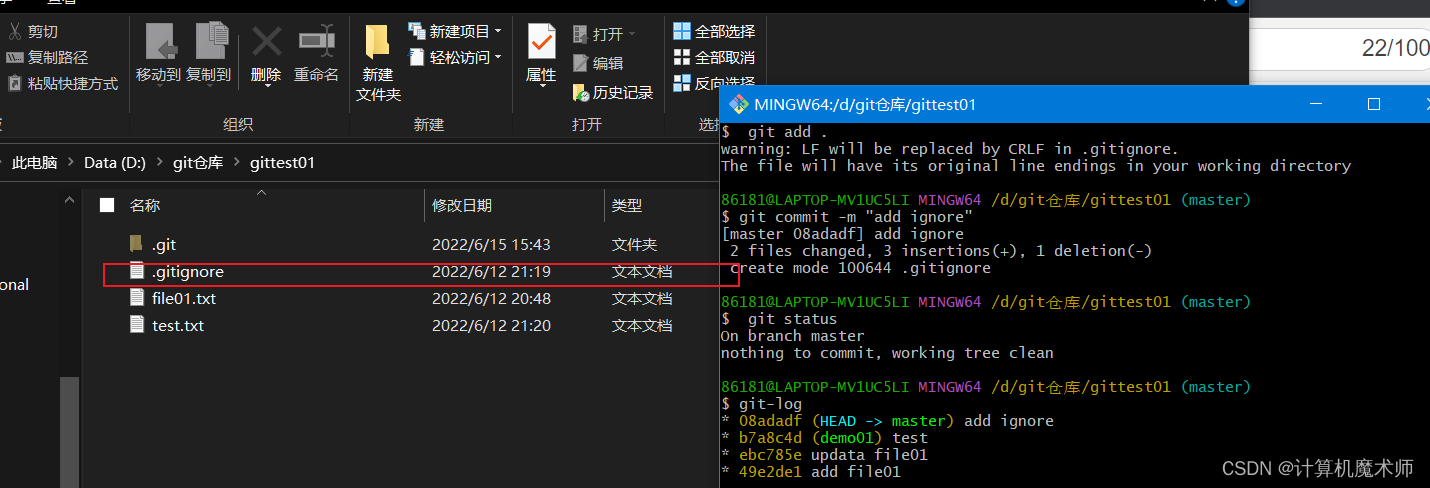Viewport: 1430px width, 488px height.
Task: Navigate to 此电脑 in address breadcrumb
Action: click(x=34, y=162)
